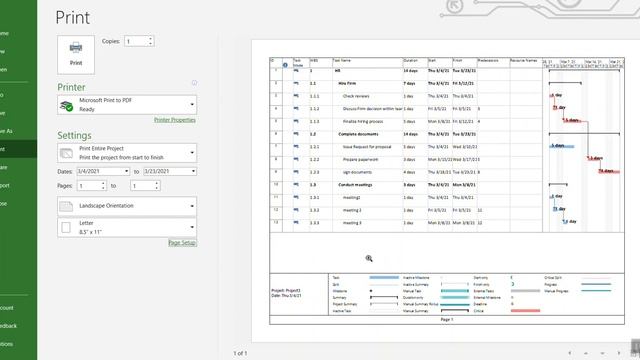Move preview one page up

tap(586, 353)
